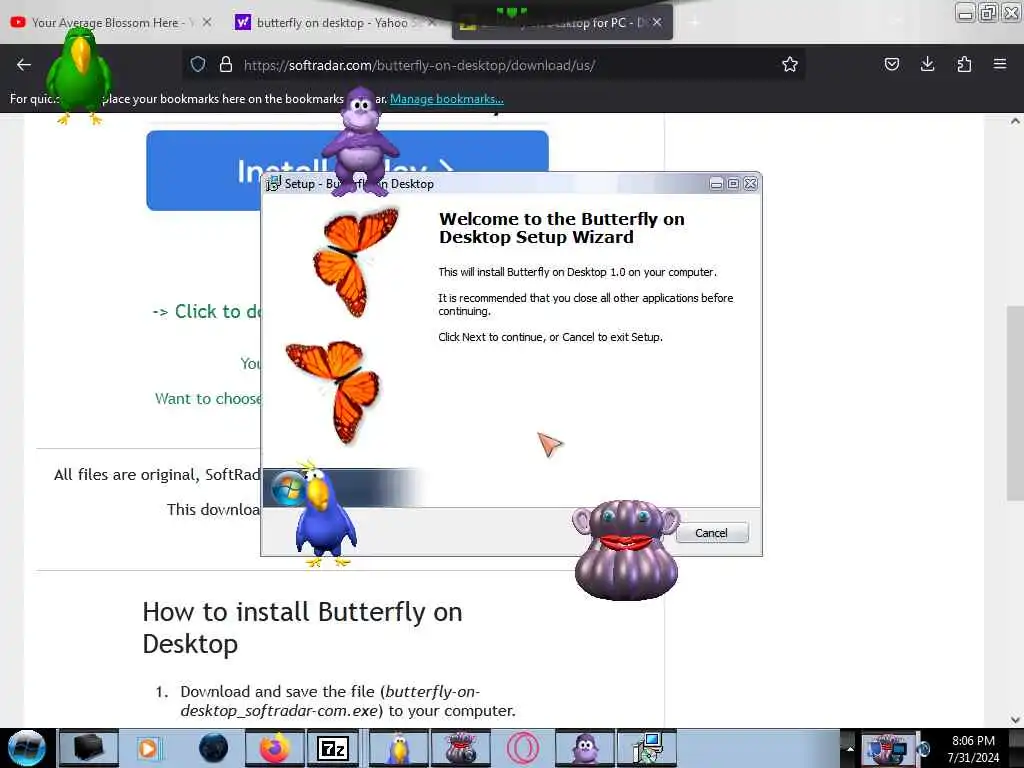Click the purple blob character with red lips
1024x768 pixels.
point(626,550)
